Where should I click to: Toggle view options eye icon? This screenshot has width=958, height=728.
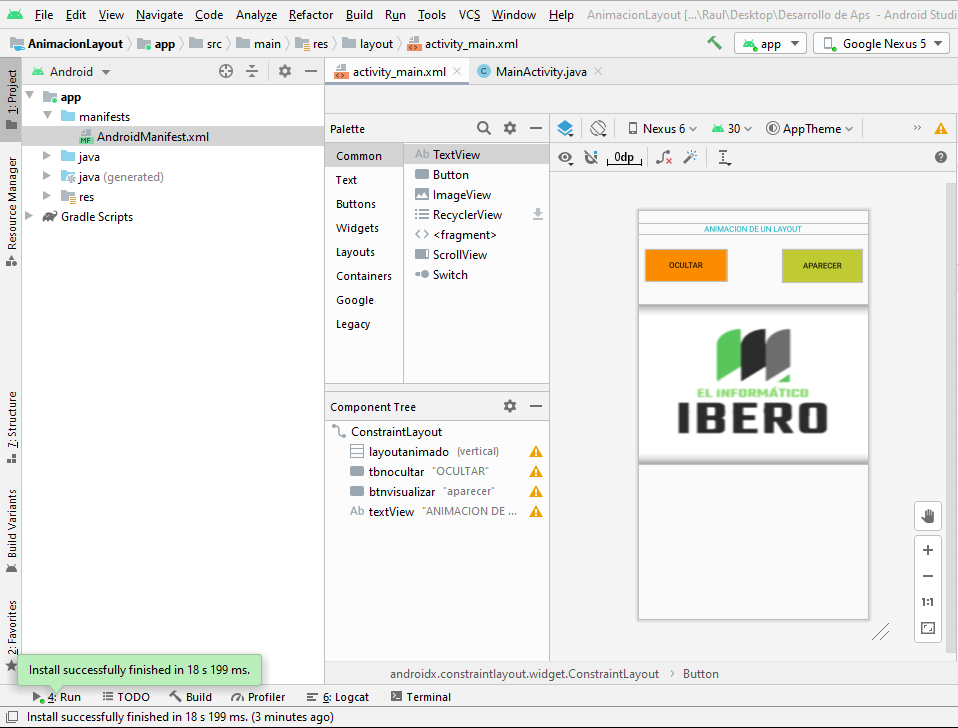[x=565, y=158]
